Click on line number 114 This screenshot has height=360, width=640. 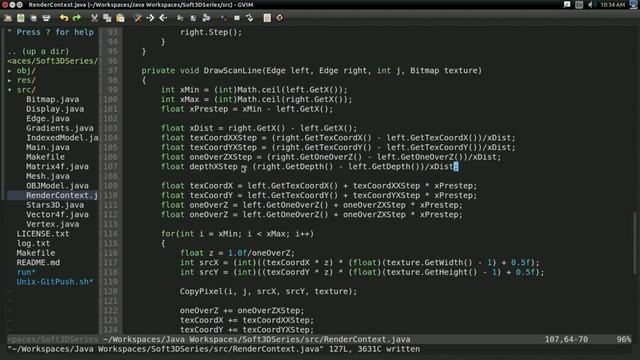pyautogui.click(x=111, y=234)
